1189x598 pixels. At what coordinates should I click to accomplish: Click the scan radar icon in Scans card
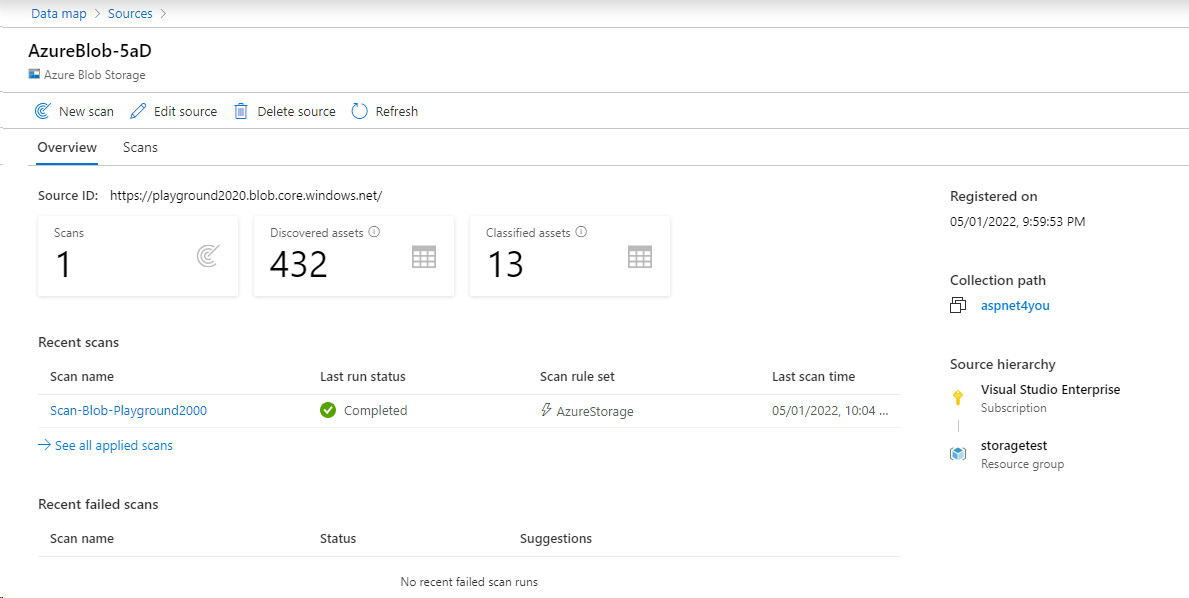click(208, 257)
